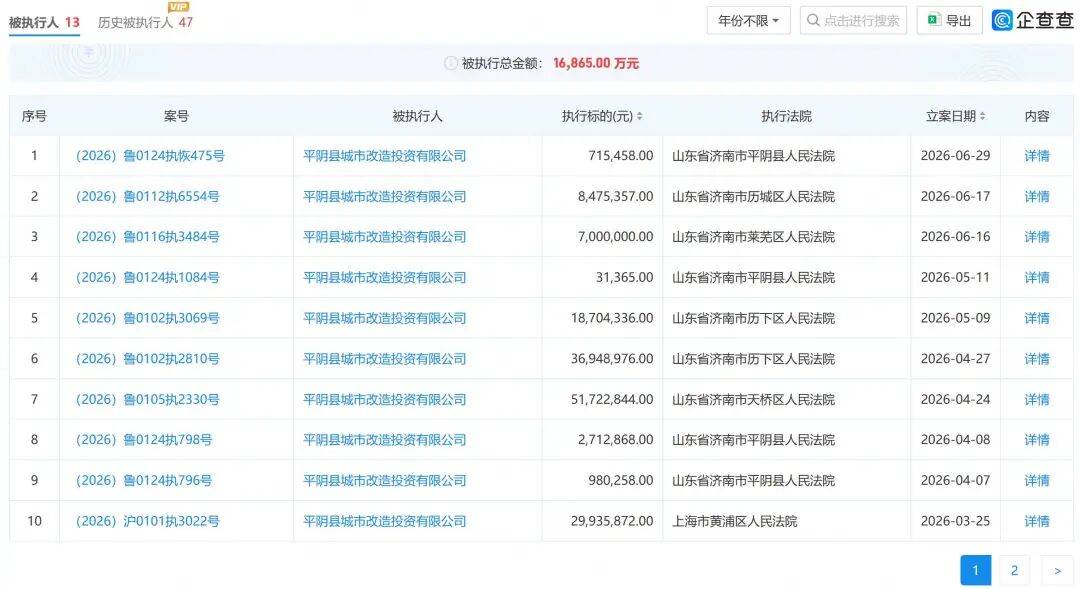The width and height of the screenshot is (1080, 589).
Task: Open the Qichacha logo
Action: click(x=1032, y=20)
